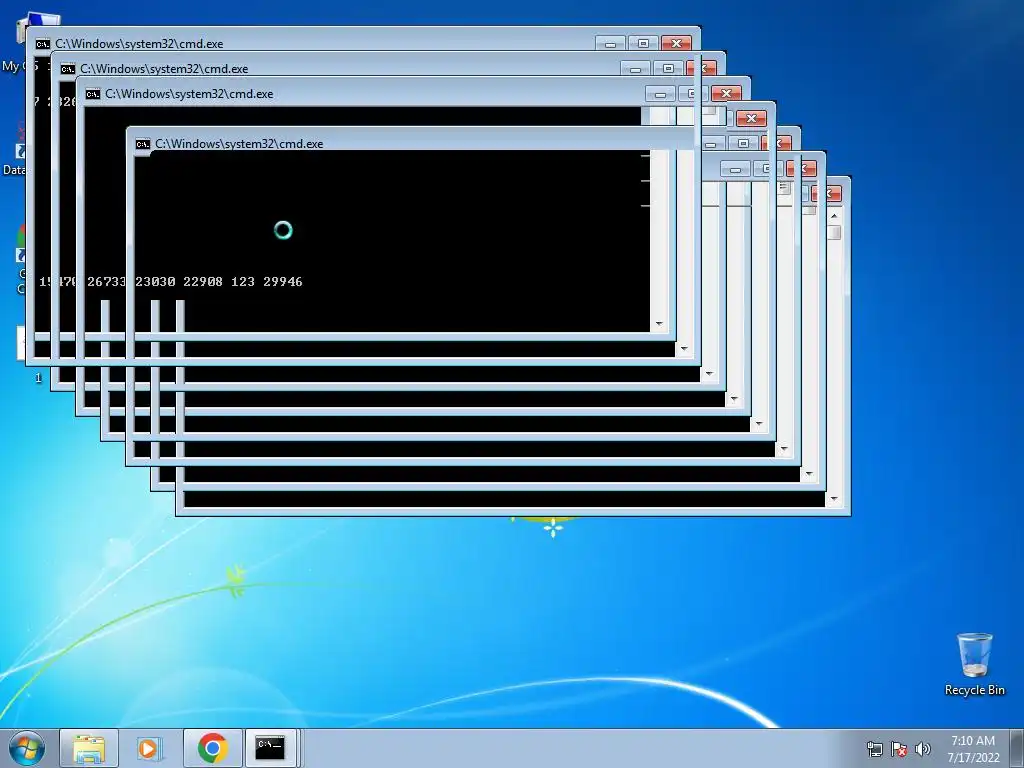Click the cmd icon in the second-highest title bar
Viewport: 1024px width, 768px height.
68,69
